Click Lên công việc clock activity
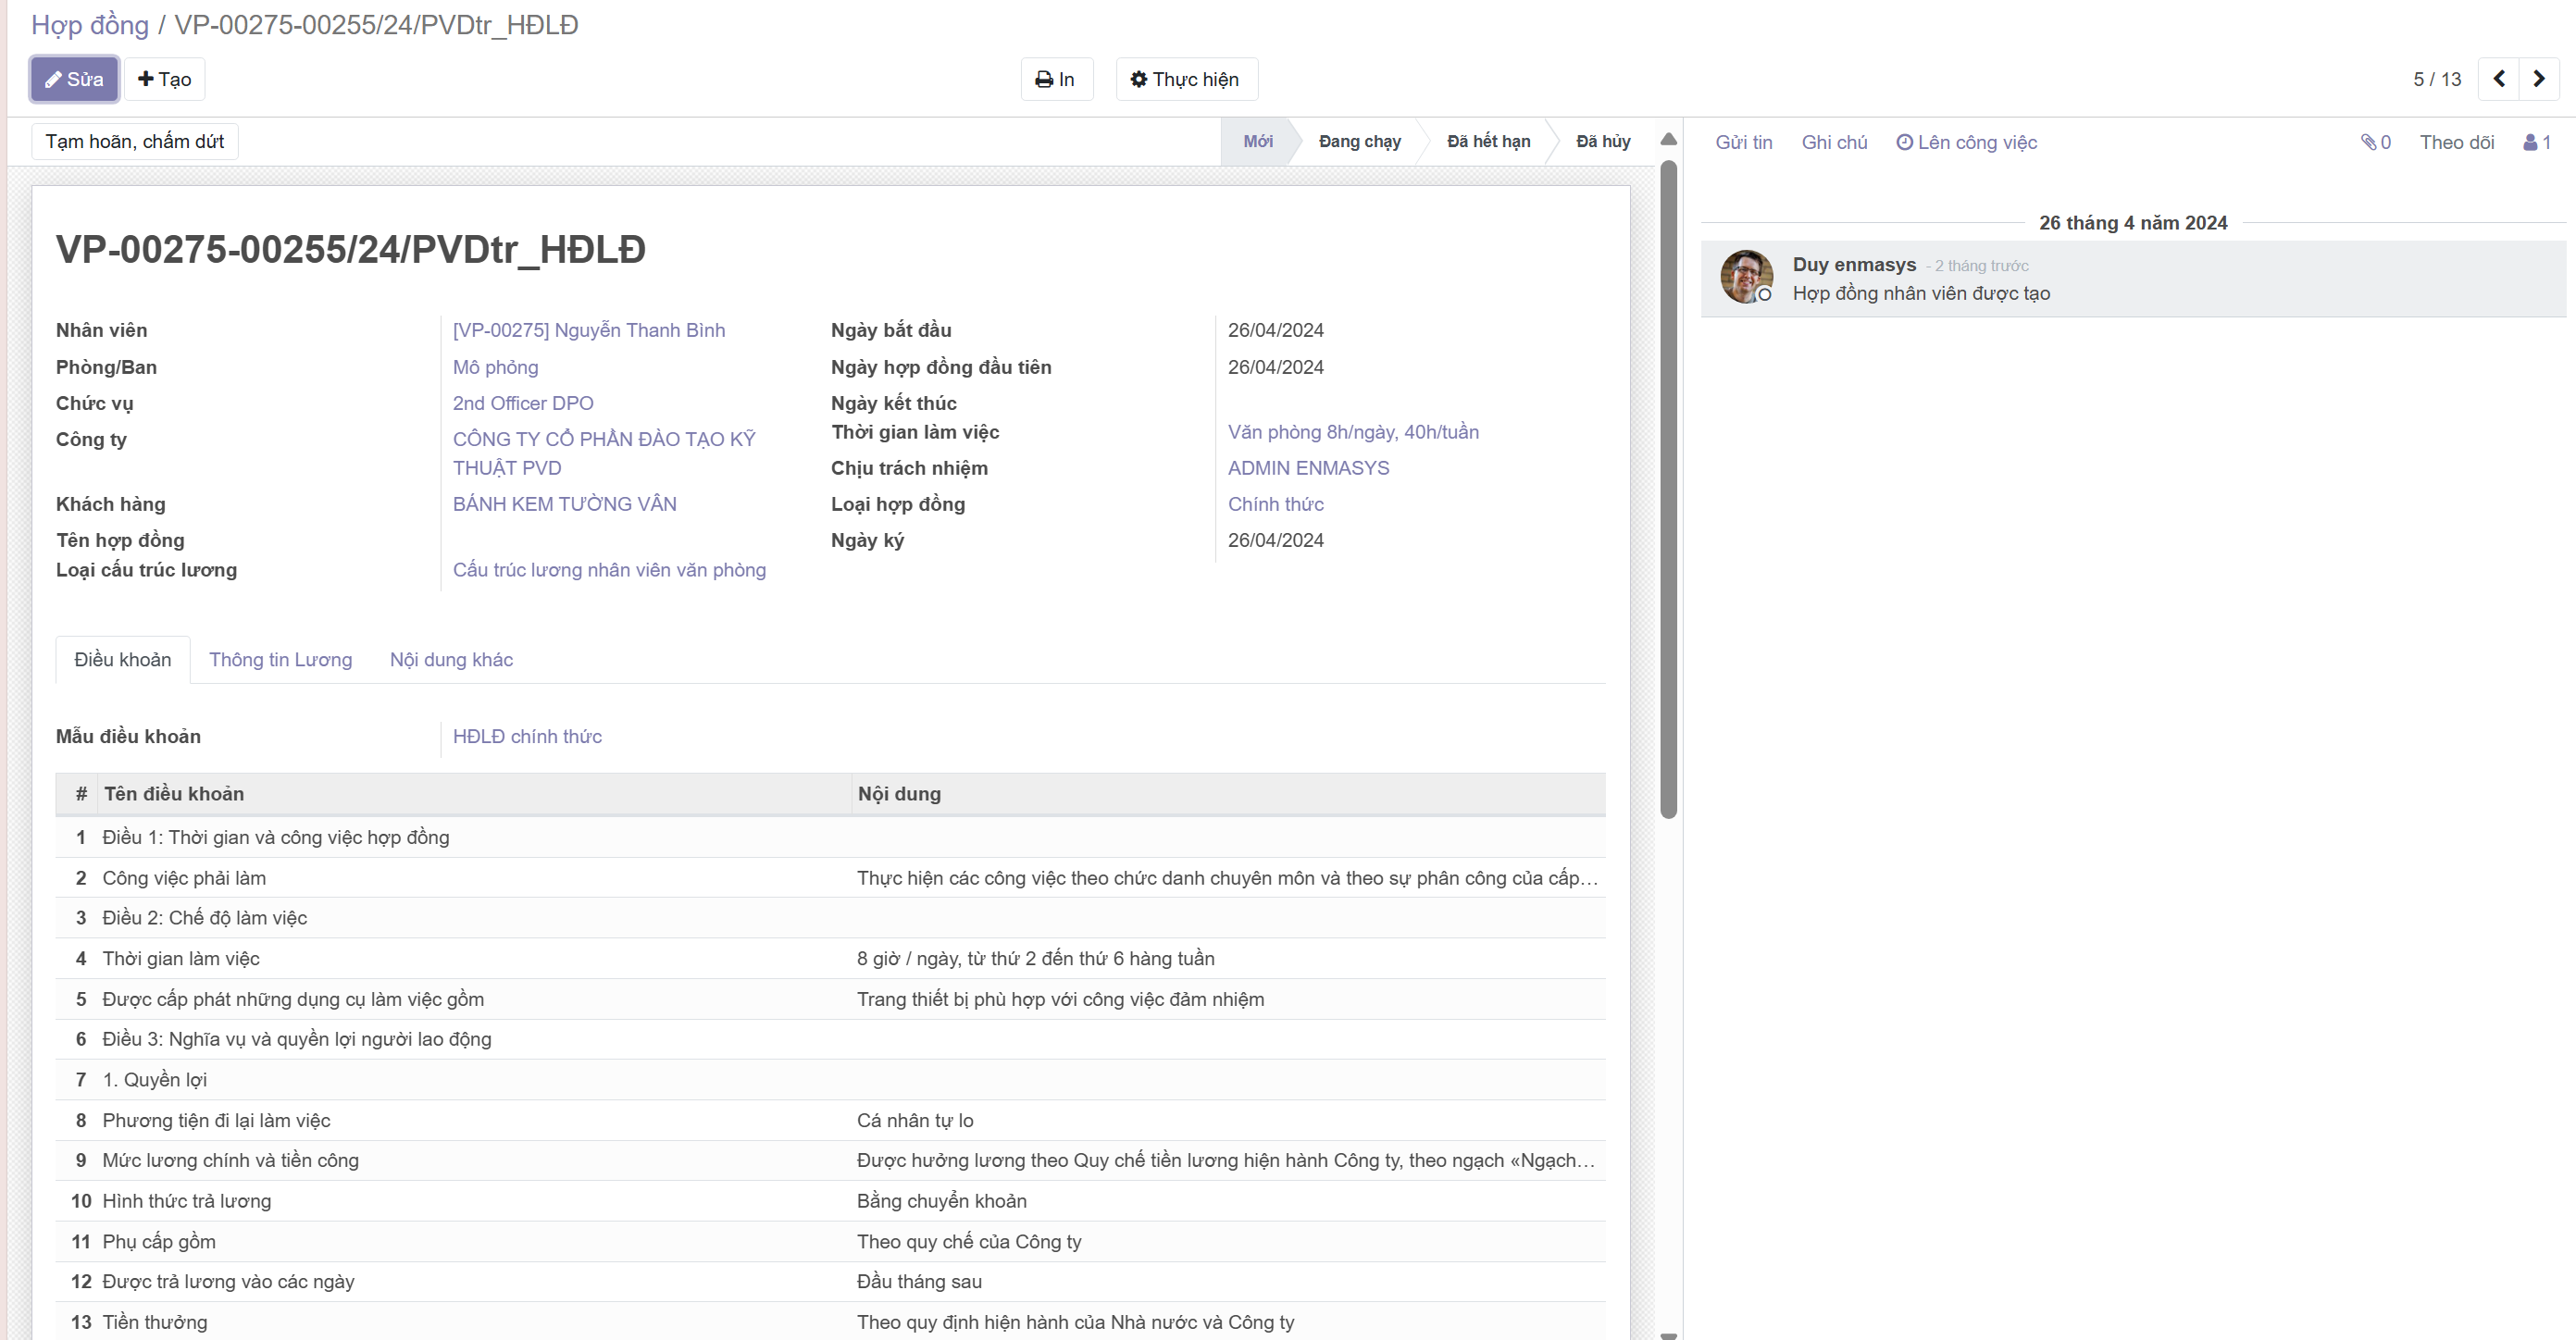Screen dimensions: 2576x1340 [x=1966, y=142]
